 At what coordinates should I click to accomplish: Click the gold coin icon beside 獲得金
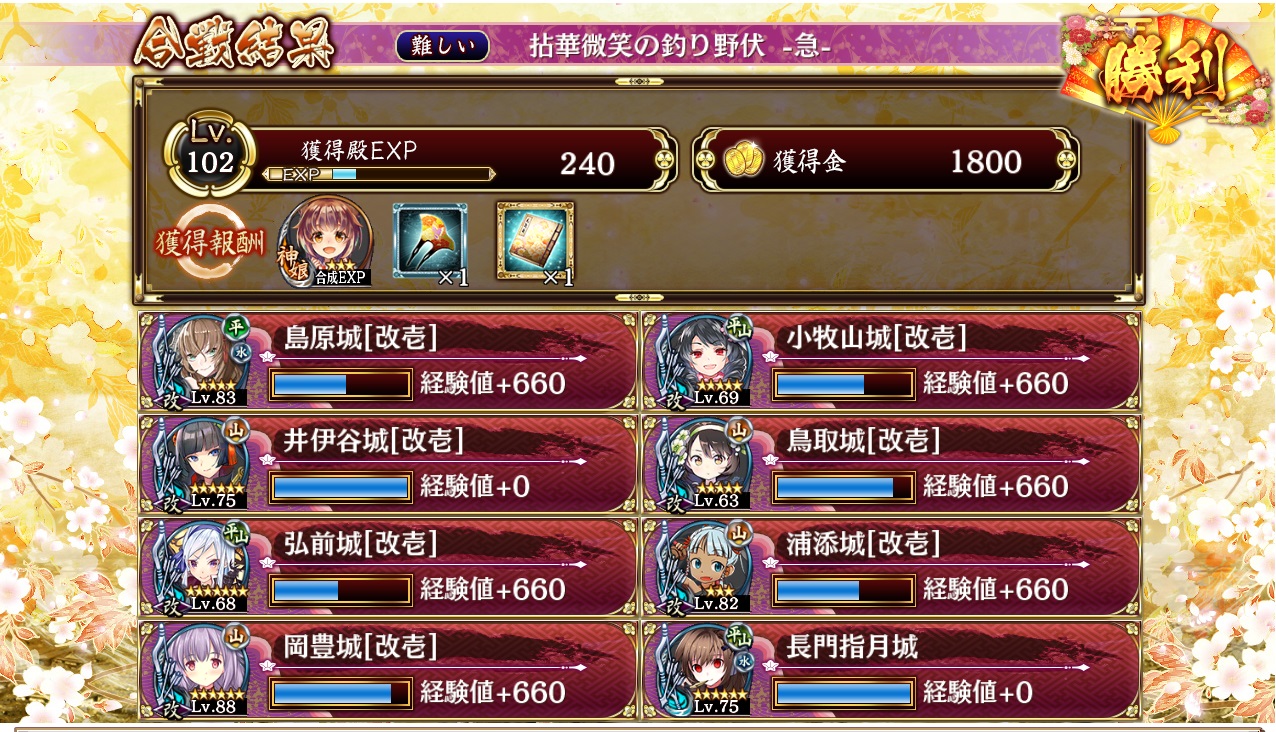click(x=742, y=161)
